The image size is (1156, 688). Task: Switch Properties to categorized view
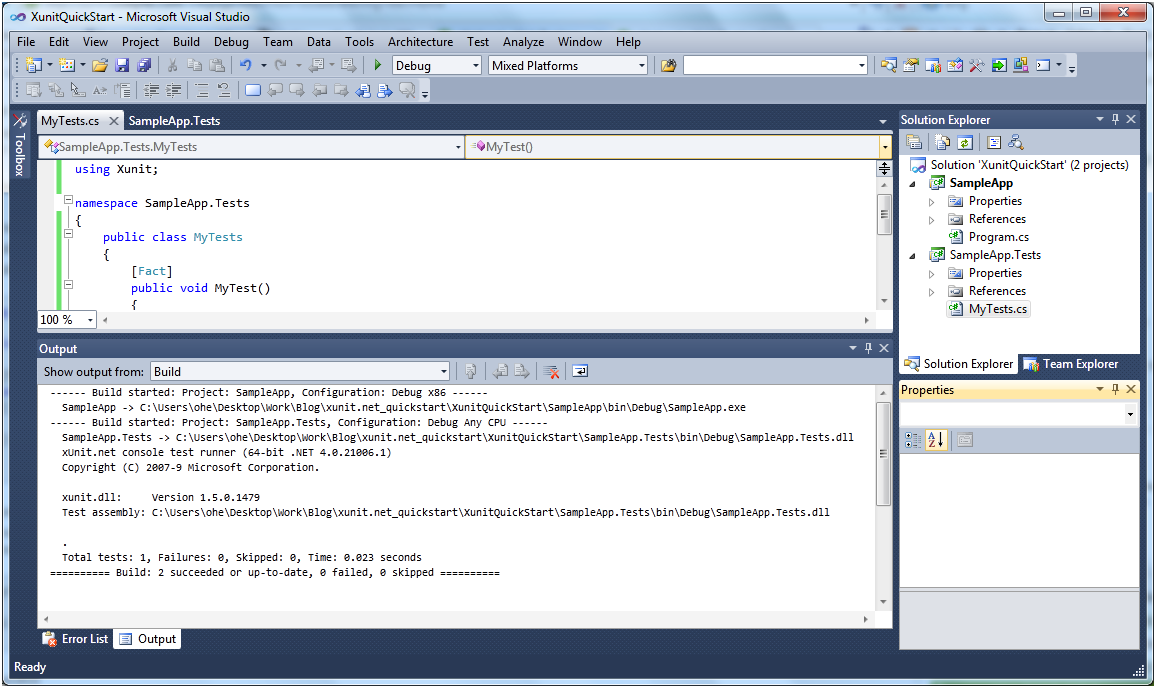pos(913,440)
